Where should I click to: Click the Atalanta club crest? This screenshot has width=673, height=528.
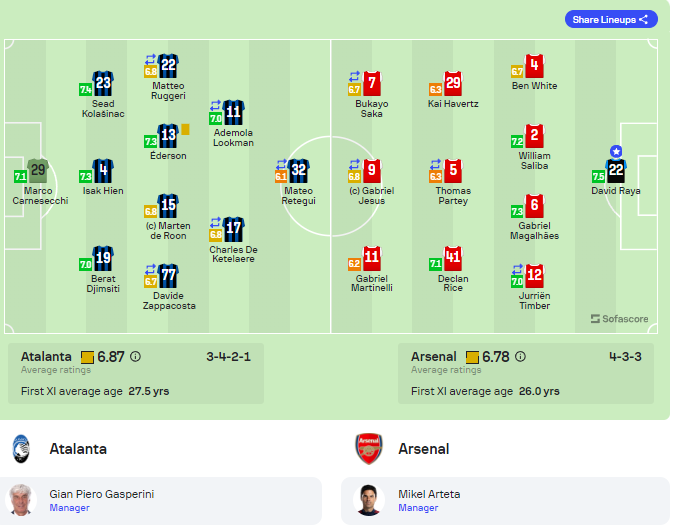point(21,449)
